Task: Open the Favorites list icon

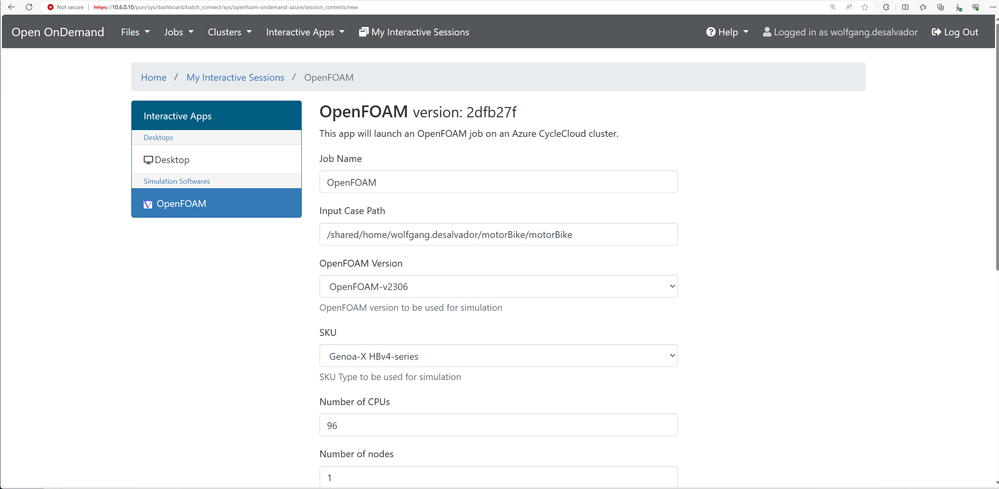Action: click(923, 7)
